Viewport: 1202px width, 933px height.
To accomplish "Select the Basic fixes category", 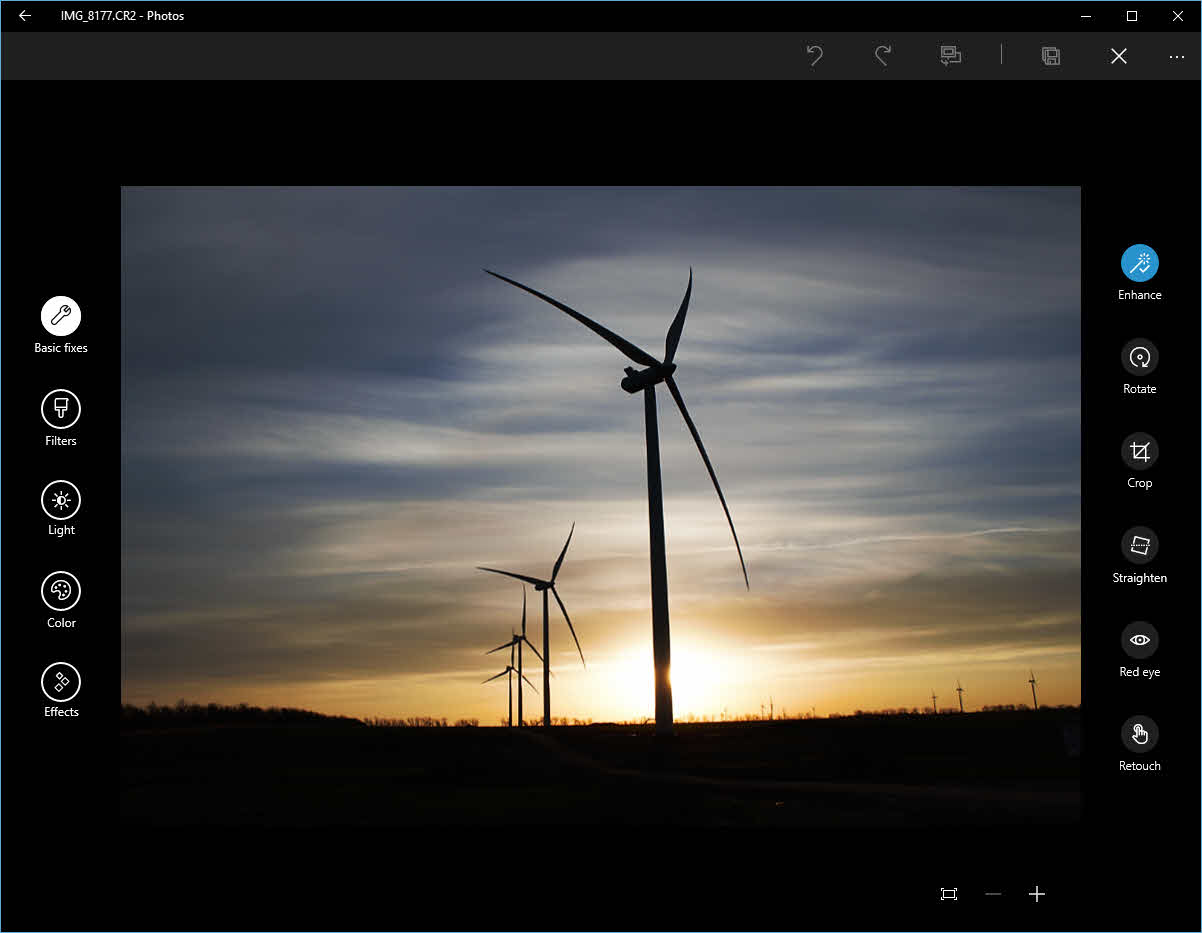I will [61, 316].
